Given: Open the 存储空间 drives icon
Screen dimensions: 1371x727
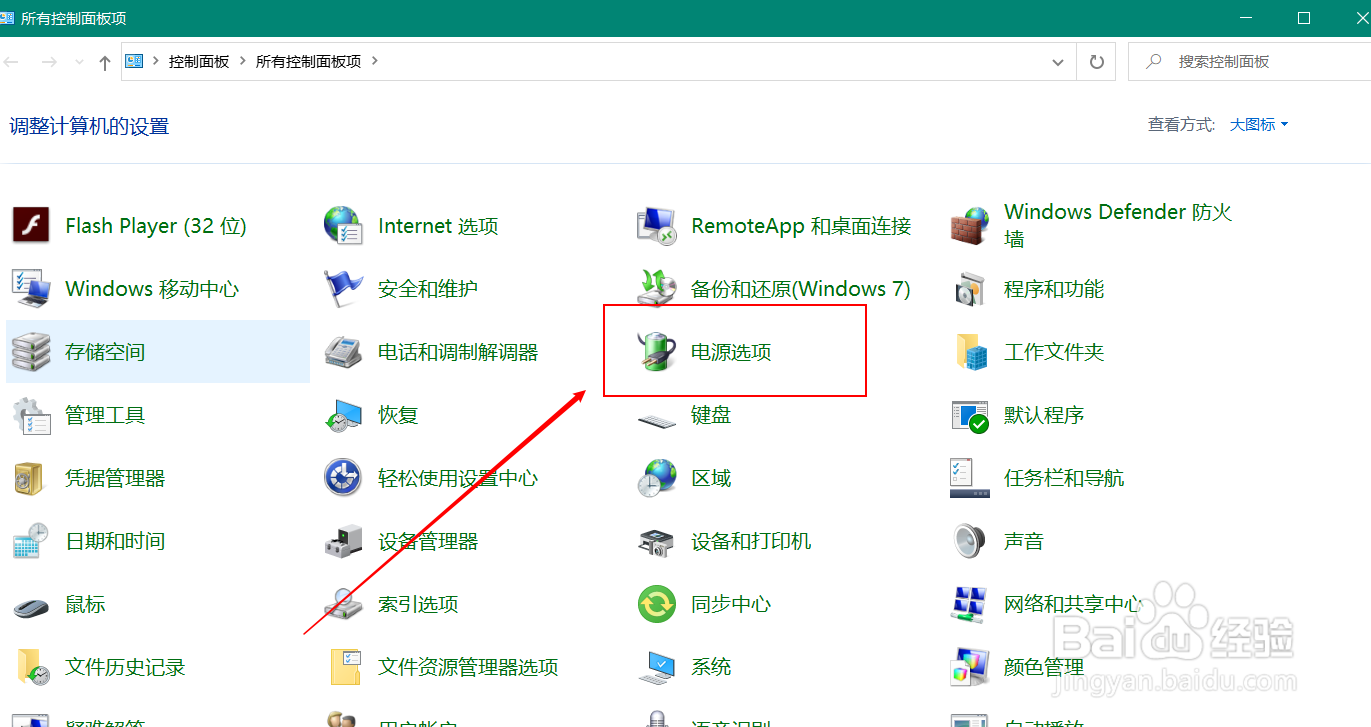Looking at the screenshot, I should click(x=31, y=352).
